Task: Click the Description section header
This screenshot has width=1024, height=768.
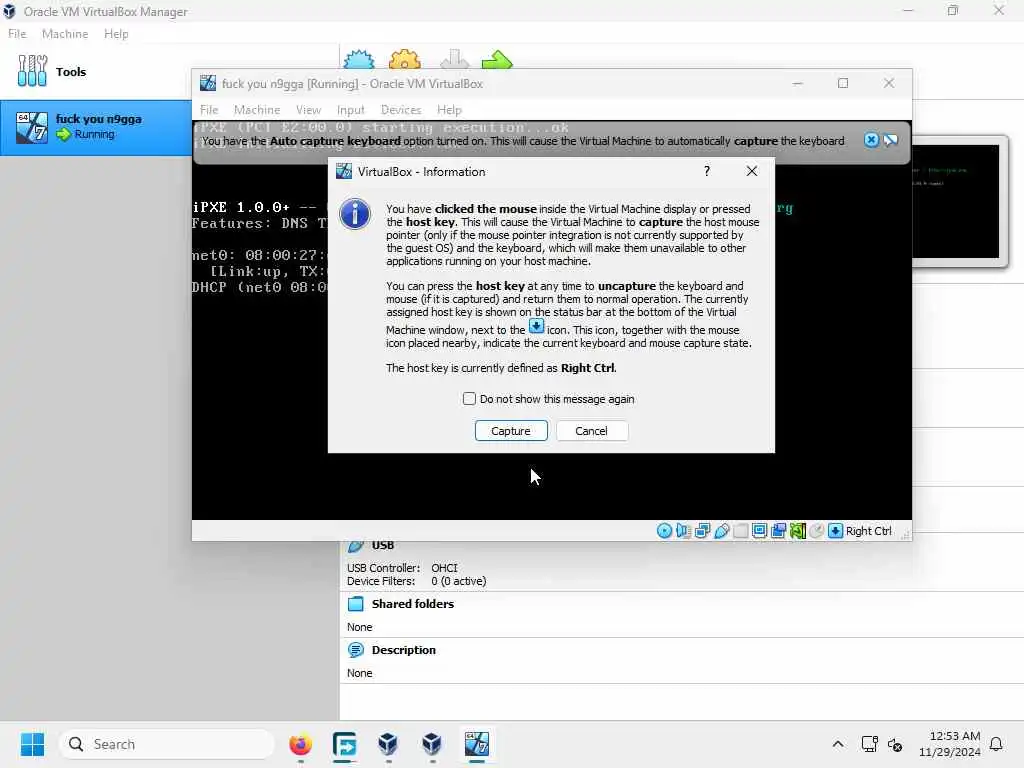Action: 404,650
